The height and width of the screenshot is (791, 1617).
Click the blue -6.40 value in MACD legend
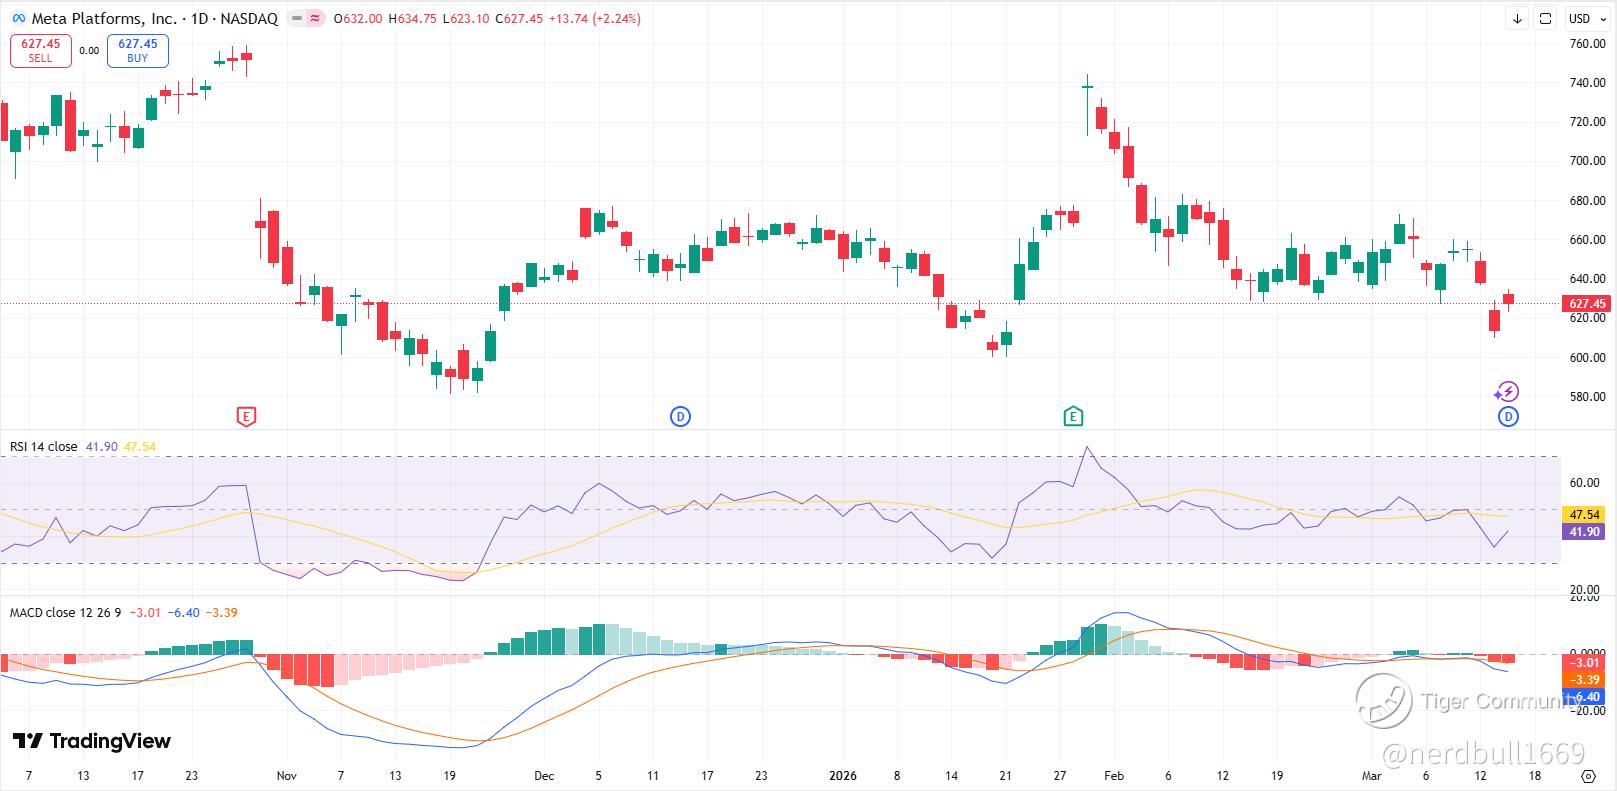(183, 612)
